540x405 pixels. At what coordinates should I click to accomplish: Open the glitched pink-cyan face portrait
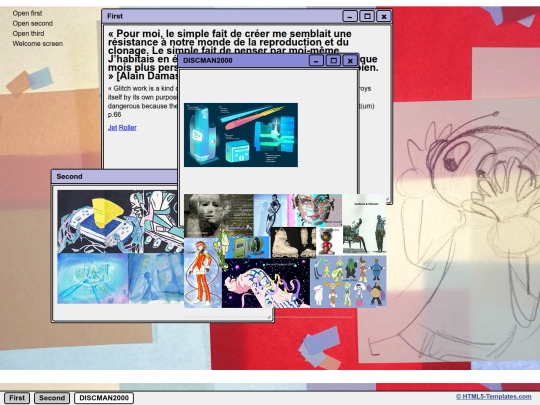point(315,210)
